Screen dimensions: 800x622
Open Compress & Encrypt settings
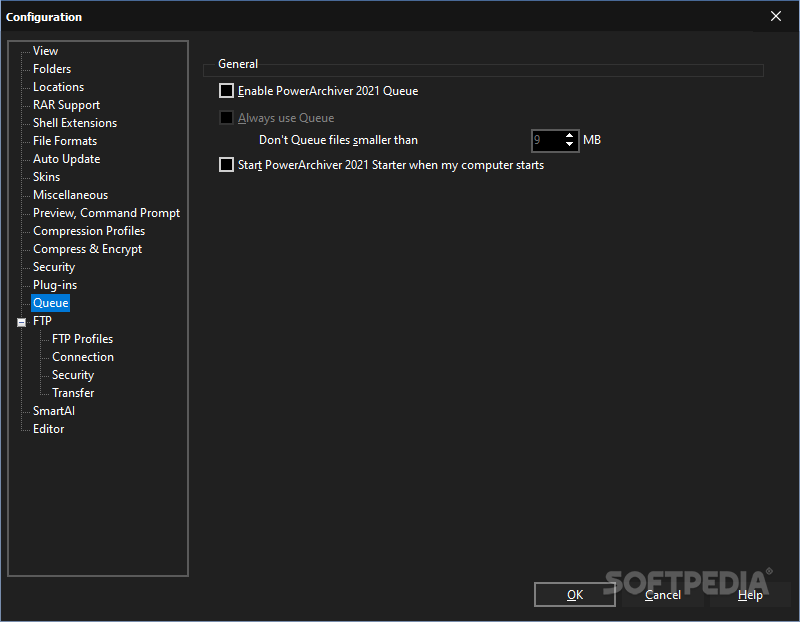pos(87,249)
